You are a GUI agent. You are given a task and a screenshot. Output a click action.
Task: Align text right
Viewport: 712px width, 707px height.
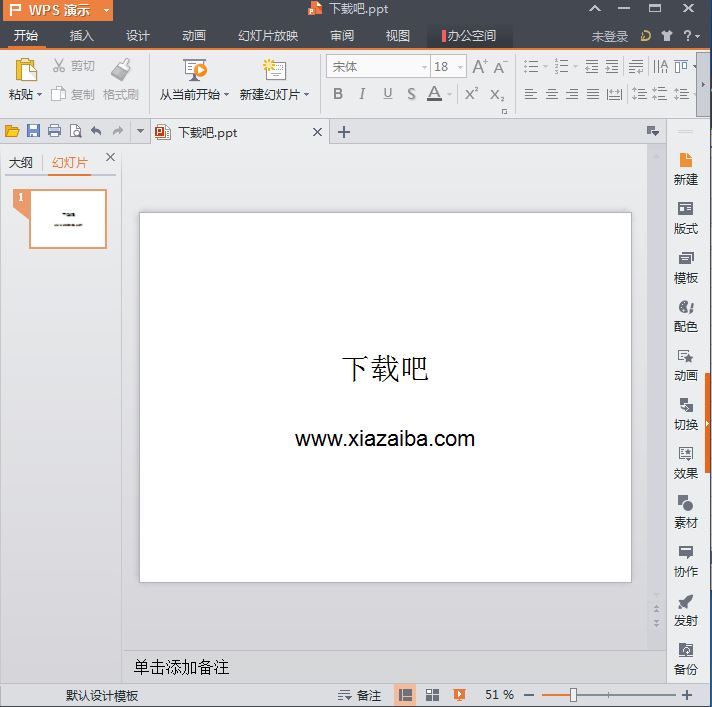click(x=572, y=94)
